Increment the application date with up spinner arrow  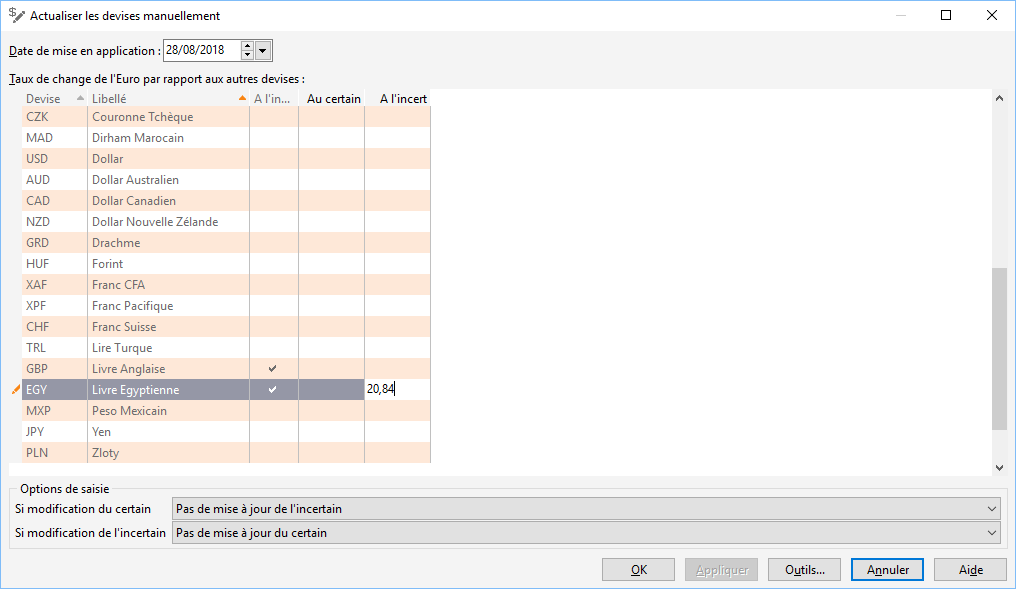point(247,45)
